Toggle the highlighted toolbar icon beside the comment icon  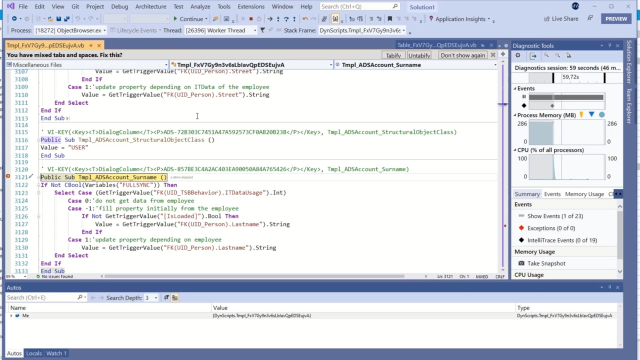click(335, 19)
